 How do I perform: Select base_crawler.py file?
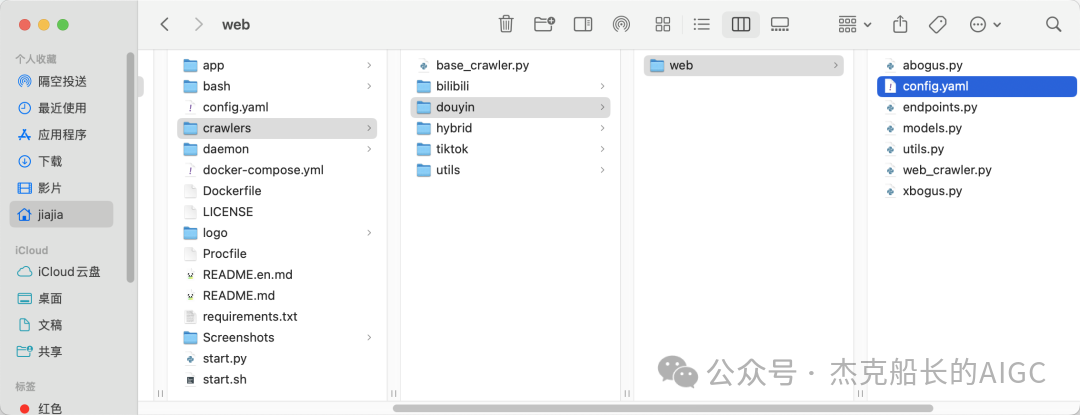coord(510,65)
